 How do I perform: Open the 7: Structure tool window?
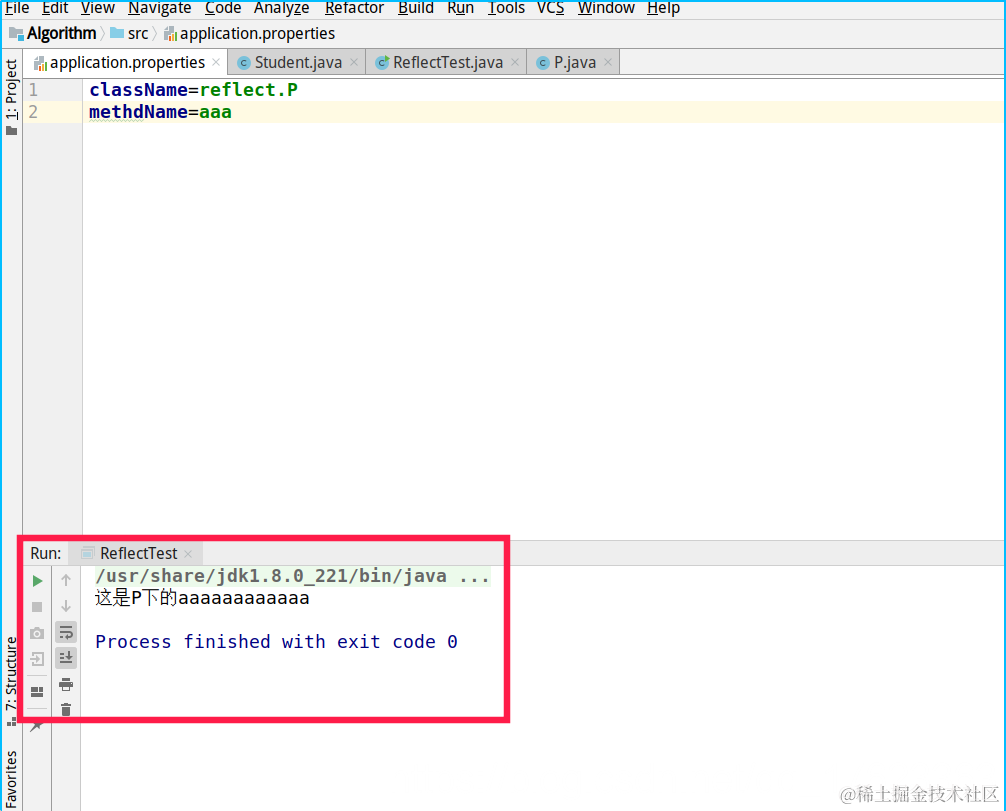[x=12, y=680]
